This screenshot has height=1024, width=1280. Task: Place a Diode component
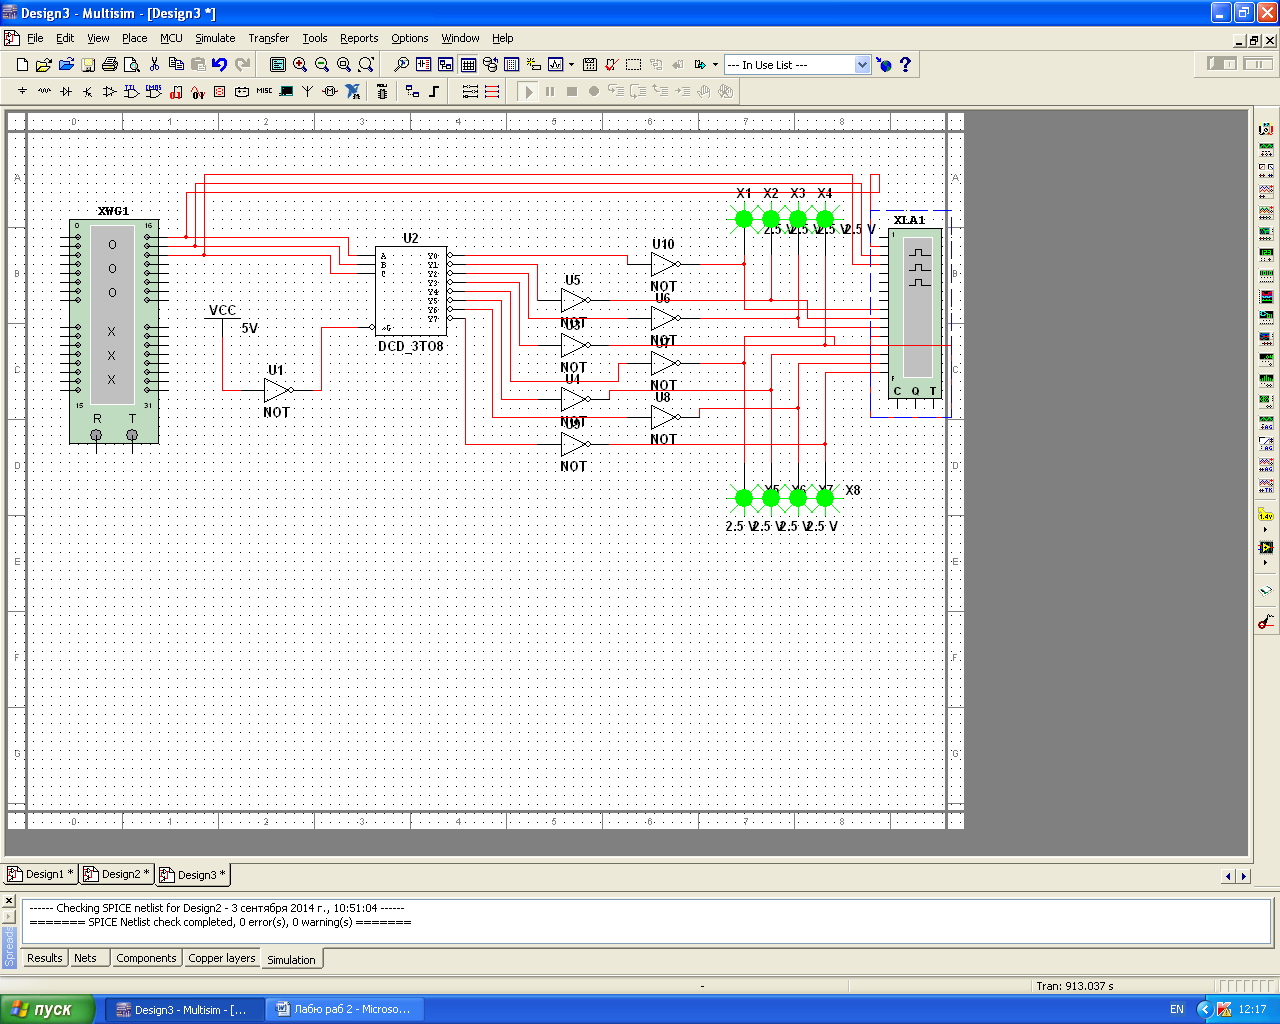point(66,91)
